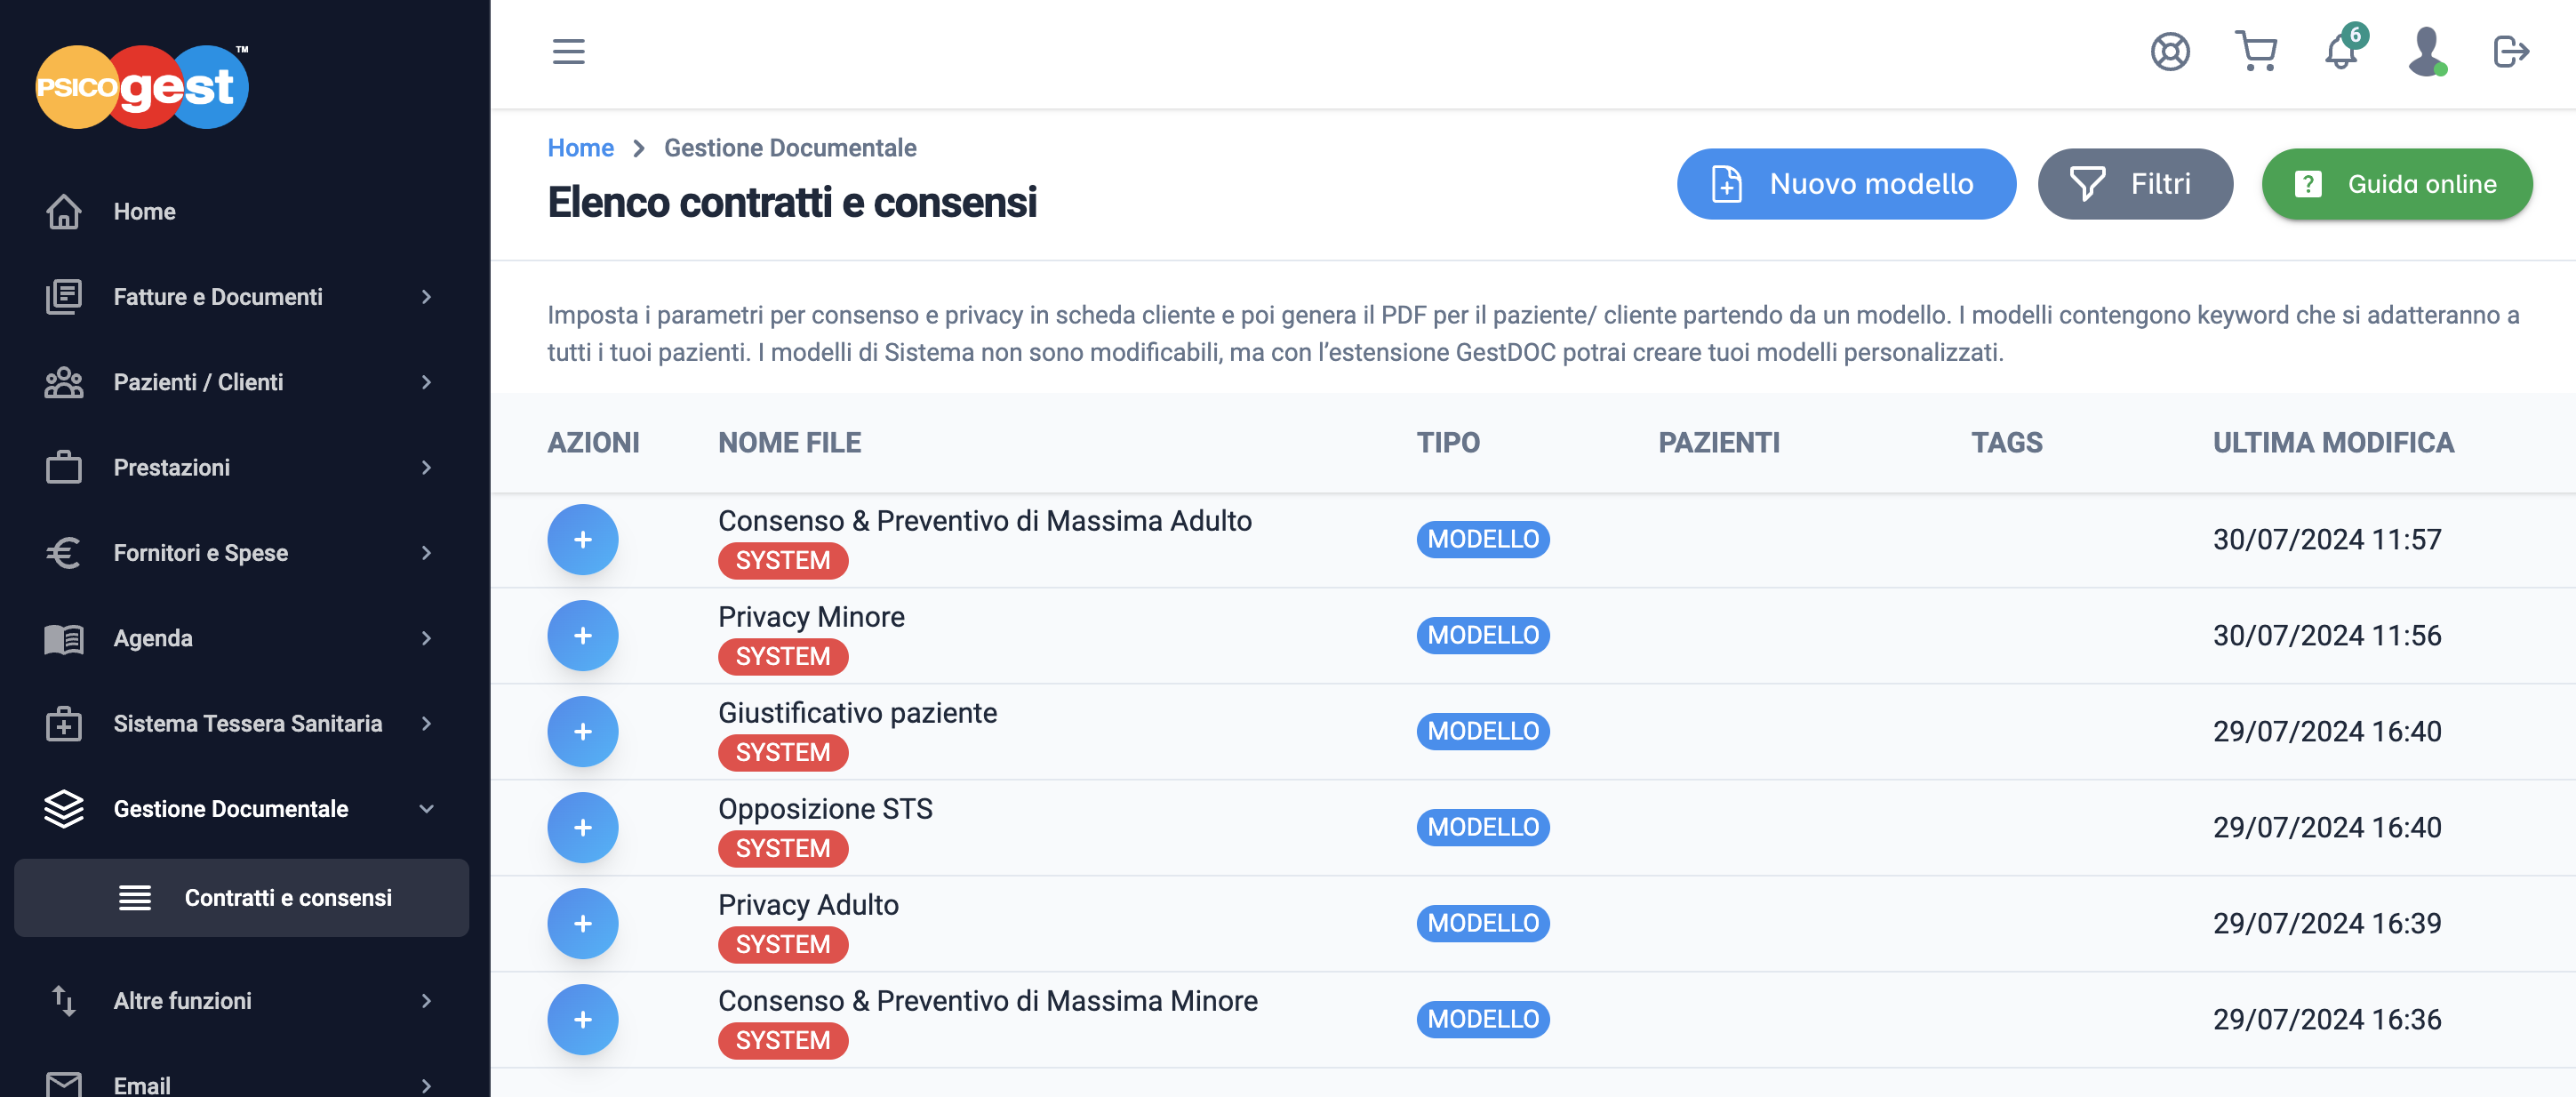
Task: Click plus action for Opposizione STS
Action: pyautogui.click(x=583, y=827)
